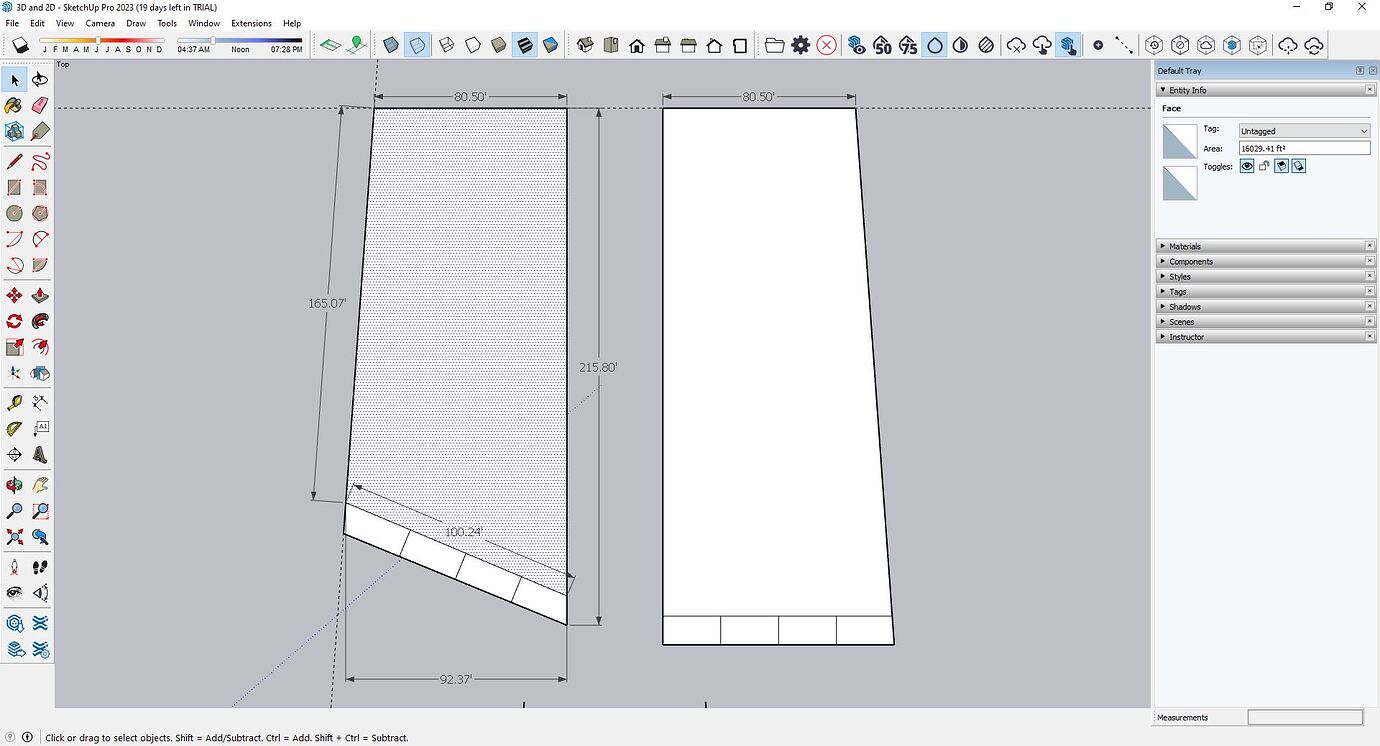This screenshot has height=746, width=1380.
Task: Toggle the lock on the selected face
Action: (x=1263, y=166)
